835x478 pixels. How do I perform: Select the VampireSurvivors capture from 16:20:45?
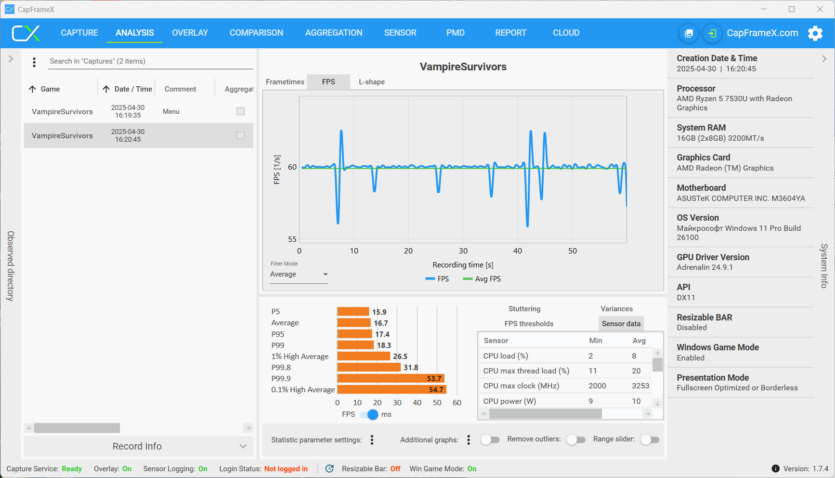click(x=138, y=135)
